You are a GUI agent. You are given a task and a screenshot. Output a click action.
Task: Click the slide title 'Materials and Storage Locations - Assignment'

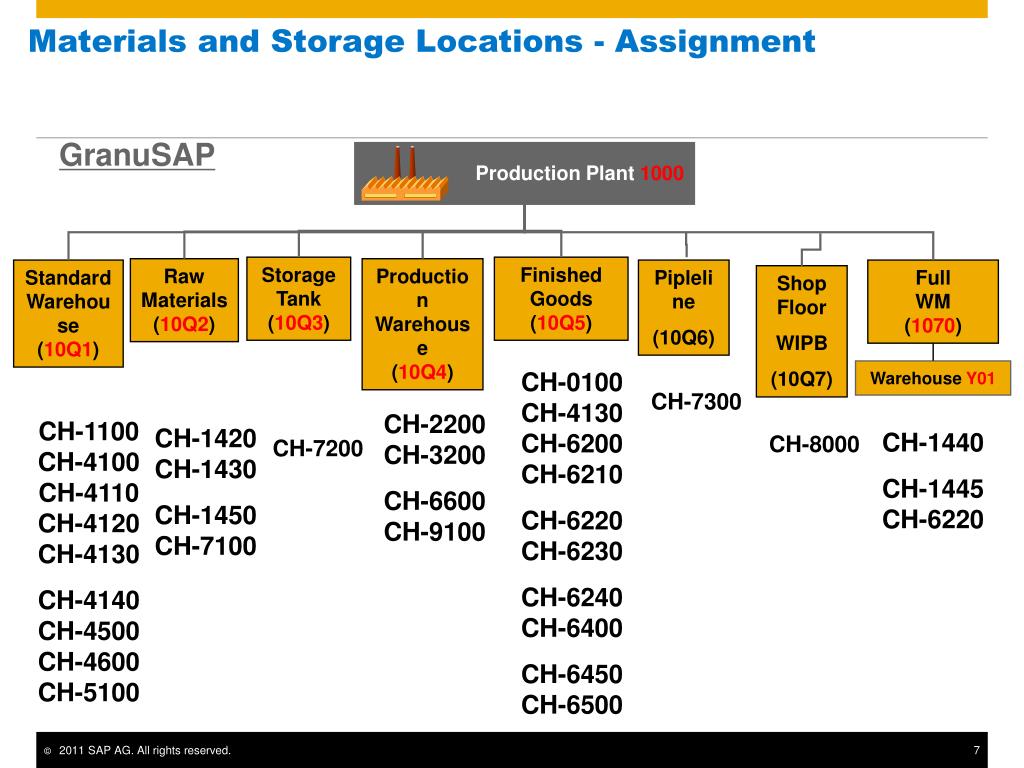422,41
